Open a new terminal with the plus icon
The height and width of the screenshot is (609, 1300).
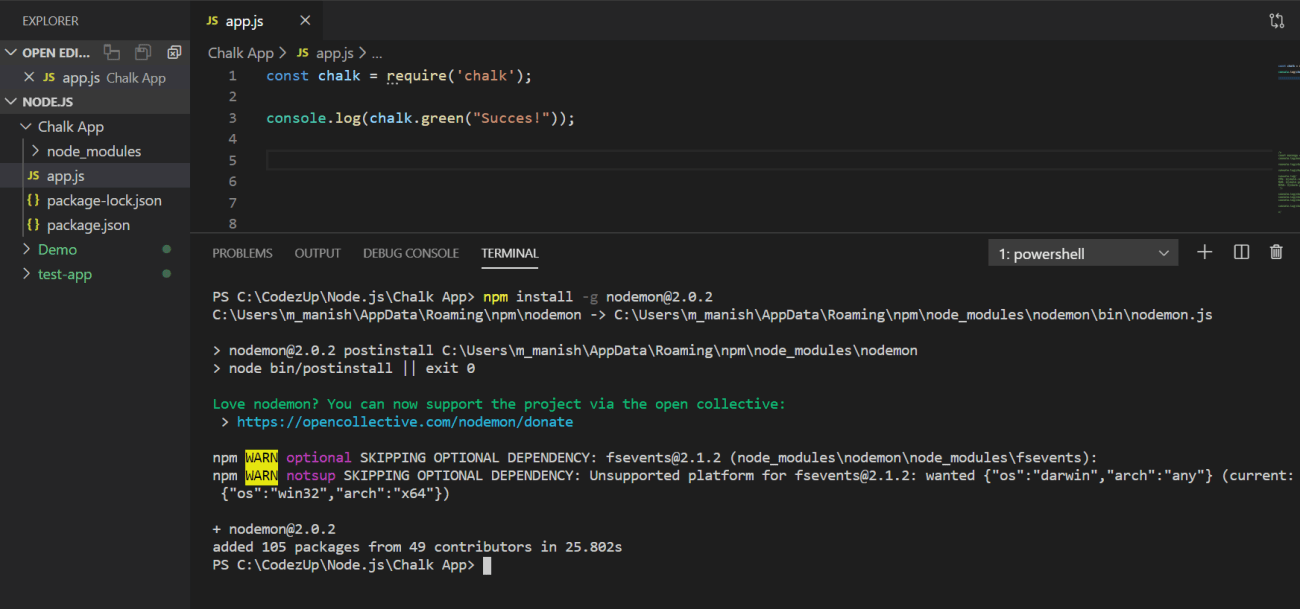coord(1204,252)
